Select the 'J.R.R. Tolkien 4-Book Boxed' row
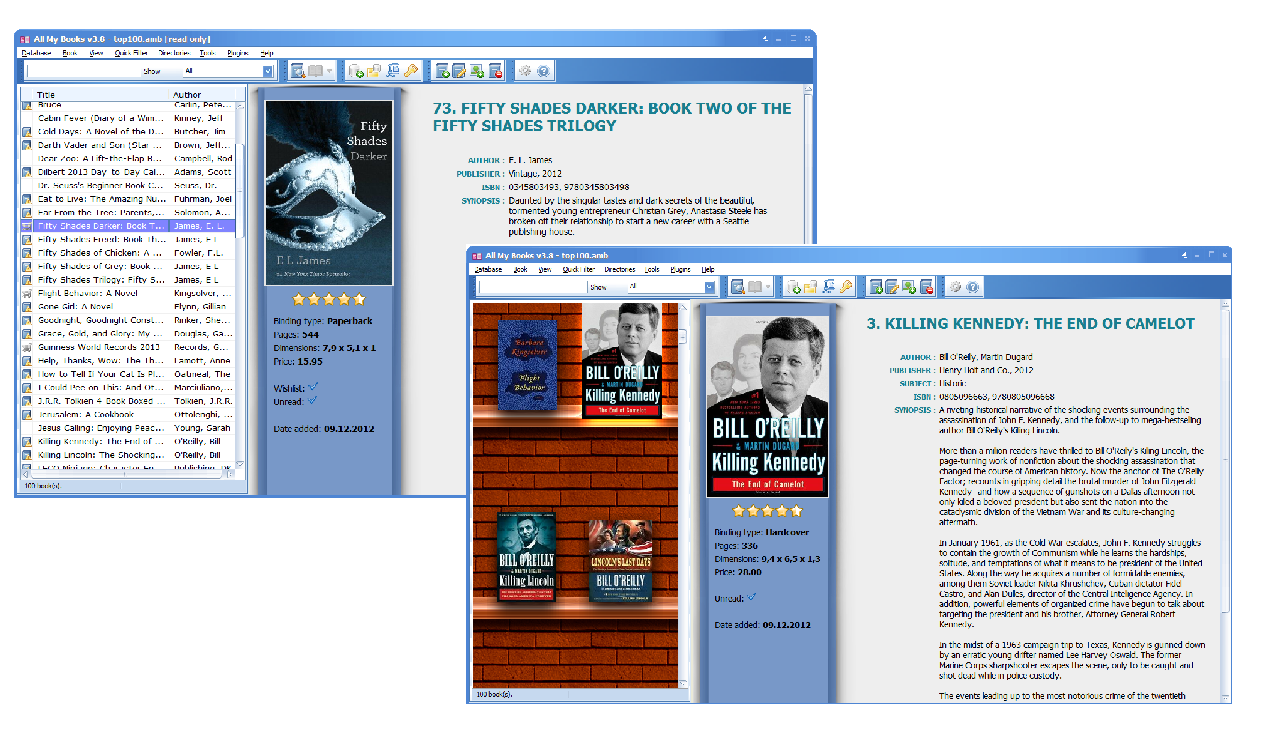Viewport: 1274px width, 753px height. pyautogui.click(x=128, y=401)
